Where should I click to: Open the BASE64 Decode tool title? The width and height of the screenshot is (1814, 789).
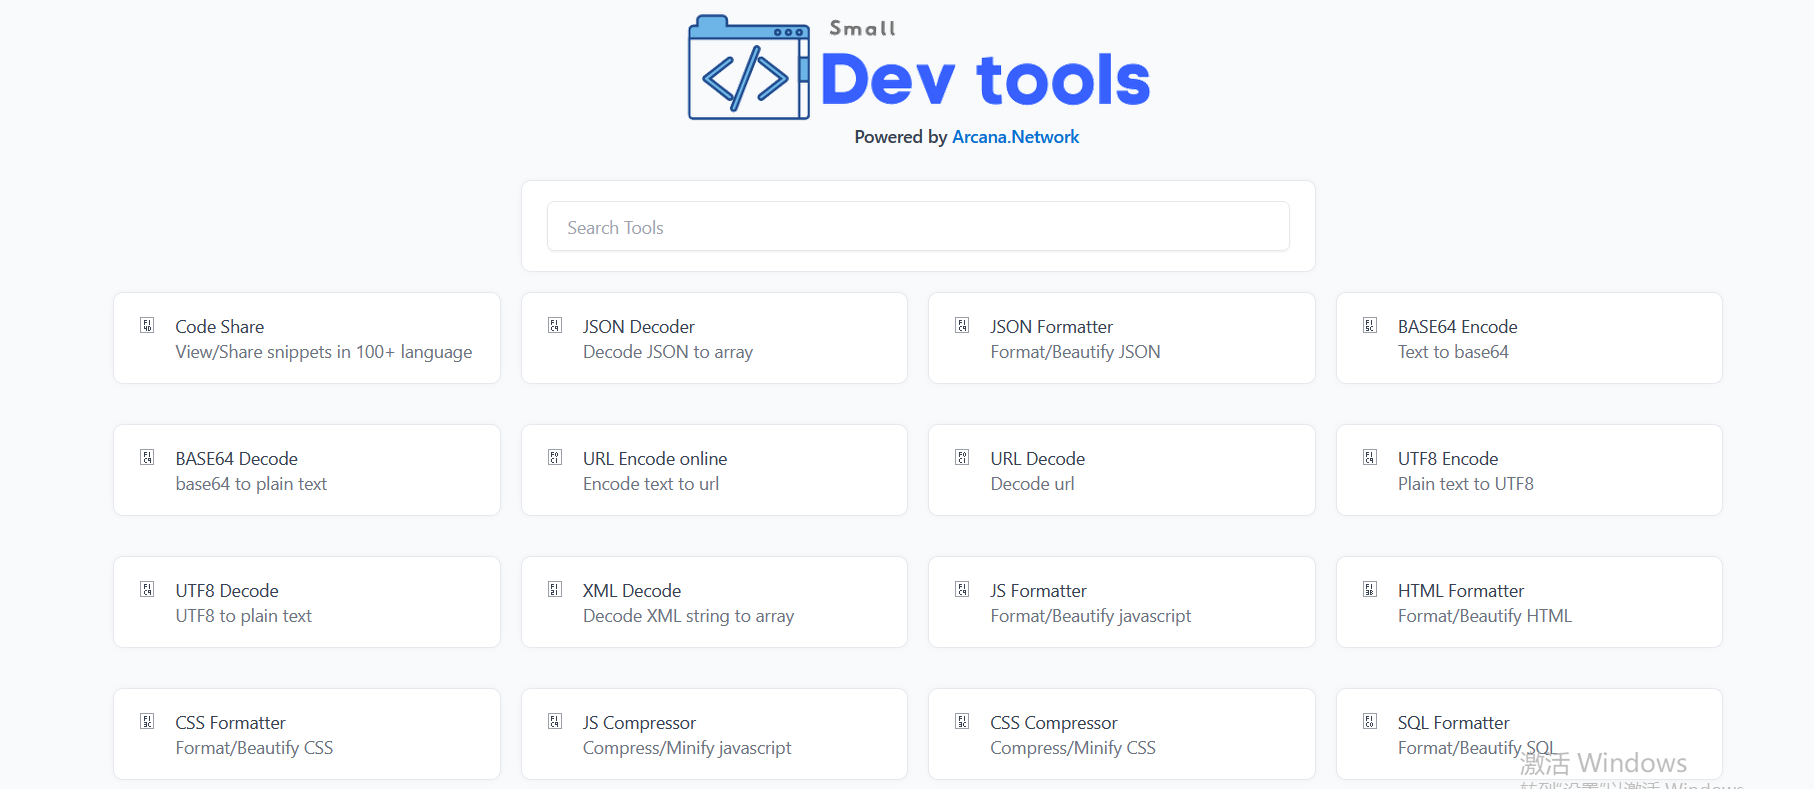pyautogui.click(x=237, y=459)
